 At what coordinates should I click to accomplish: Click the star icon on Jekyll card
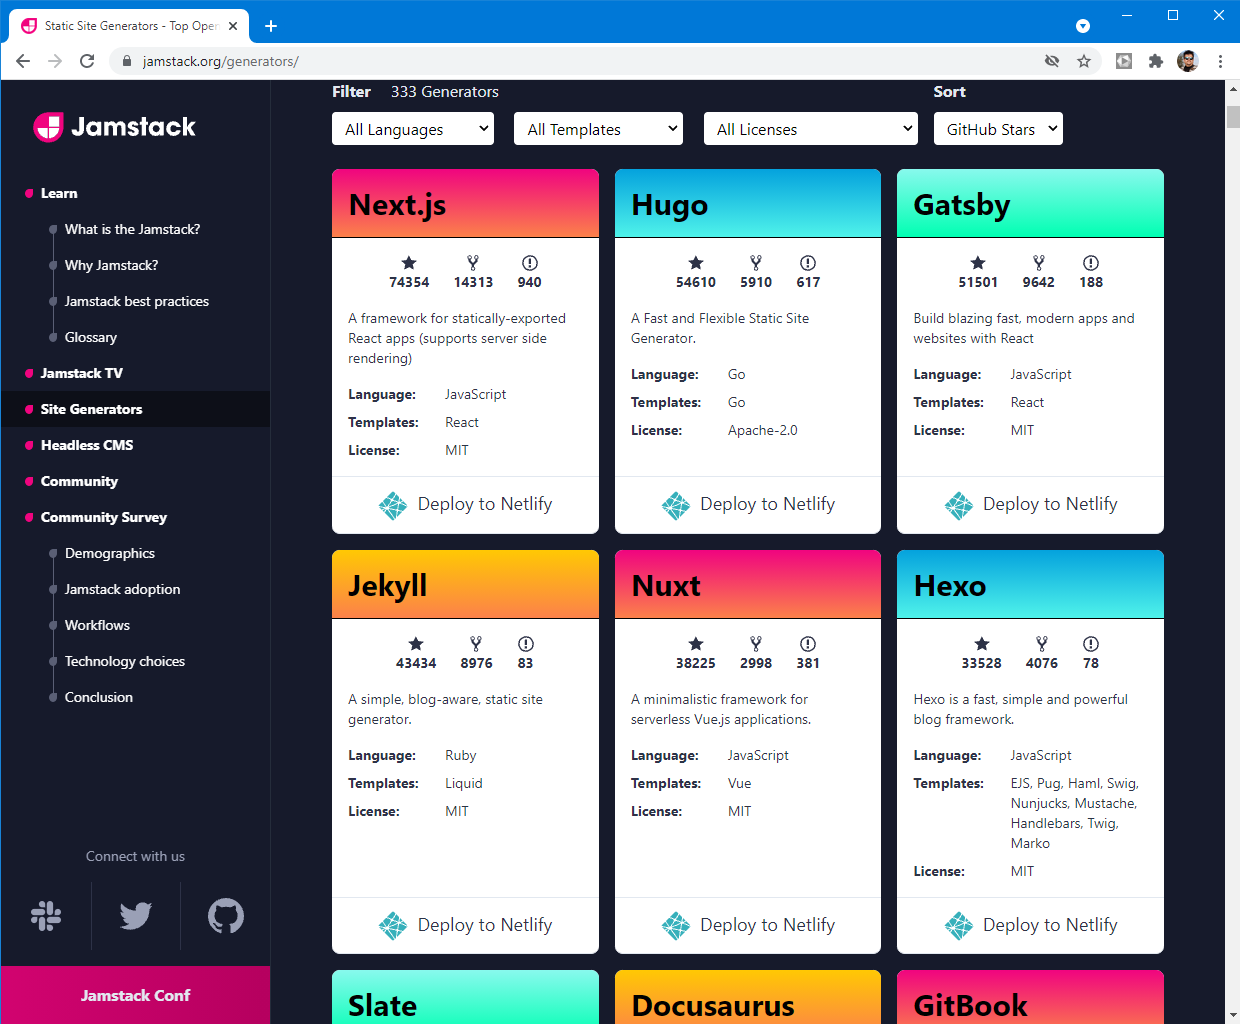point(416,644)
